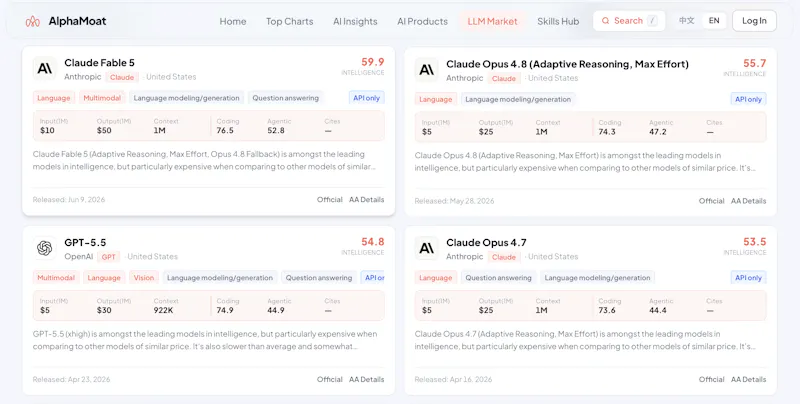Open Official link for GPT-5.5
800x404 pixels.
pyautogui.click(x=330, y=380)
